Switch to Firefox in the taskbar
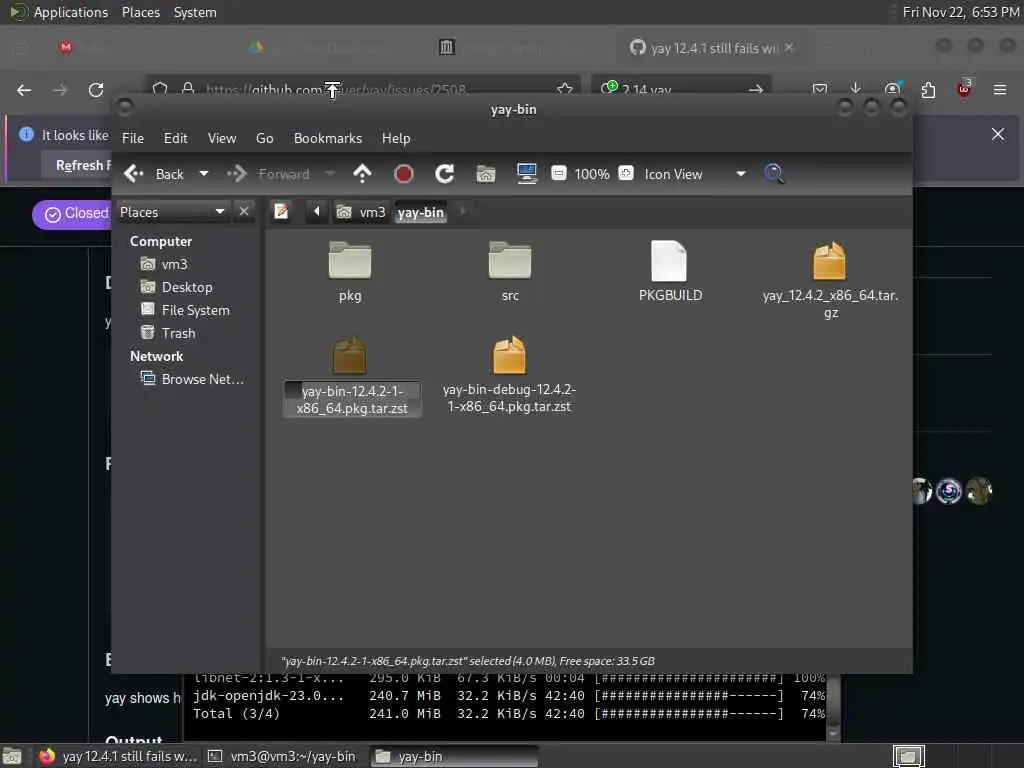 pos(118,756)
